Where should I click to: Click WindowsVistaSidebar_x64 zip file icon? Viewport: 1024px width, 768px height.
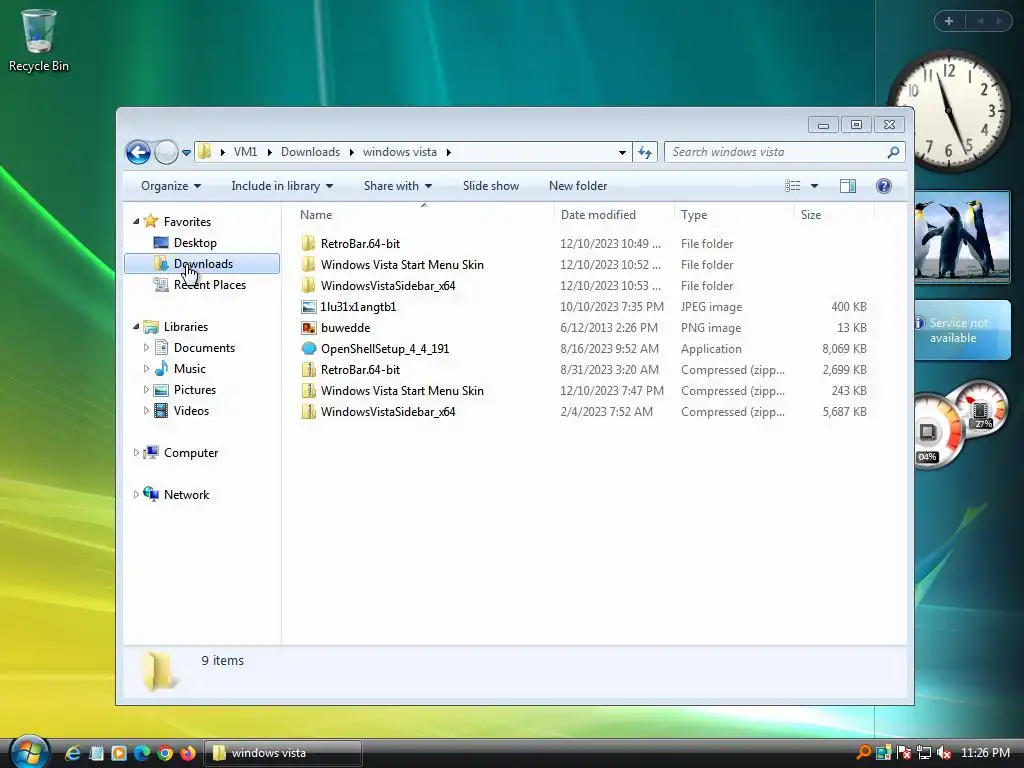pos(309,411)
